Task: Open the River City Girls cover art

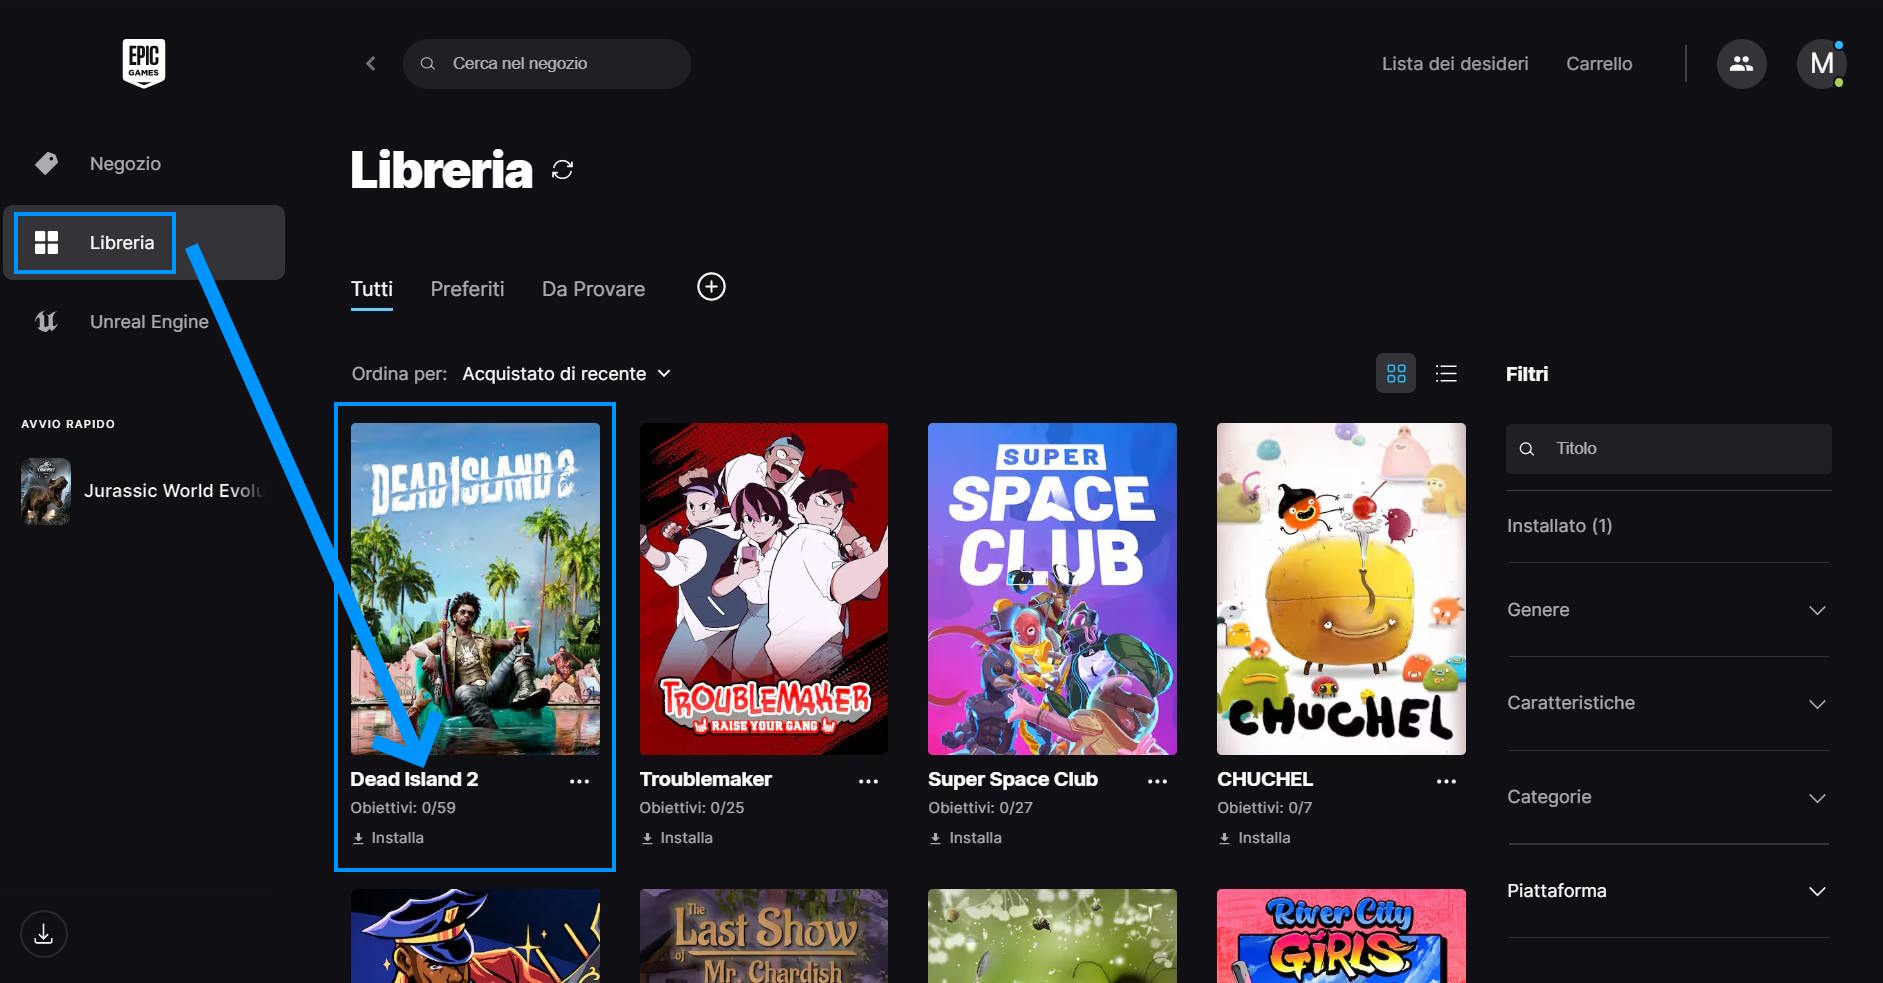Action: pyautogui.click(x=1341, y=936)
